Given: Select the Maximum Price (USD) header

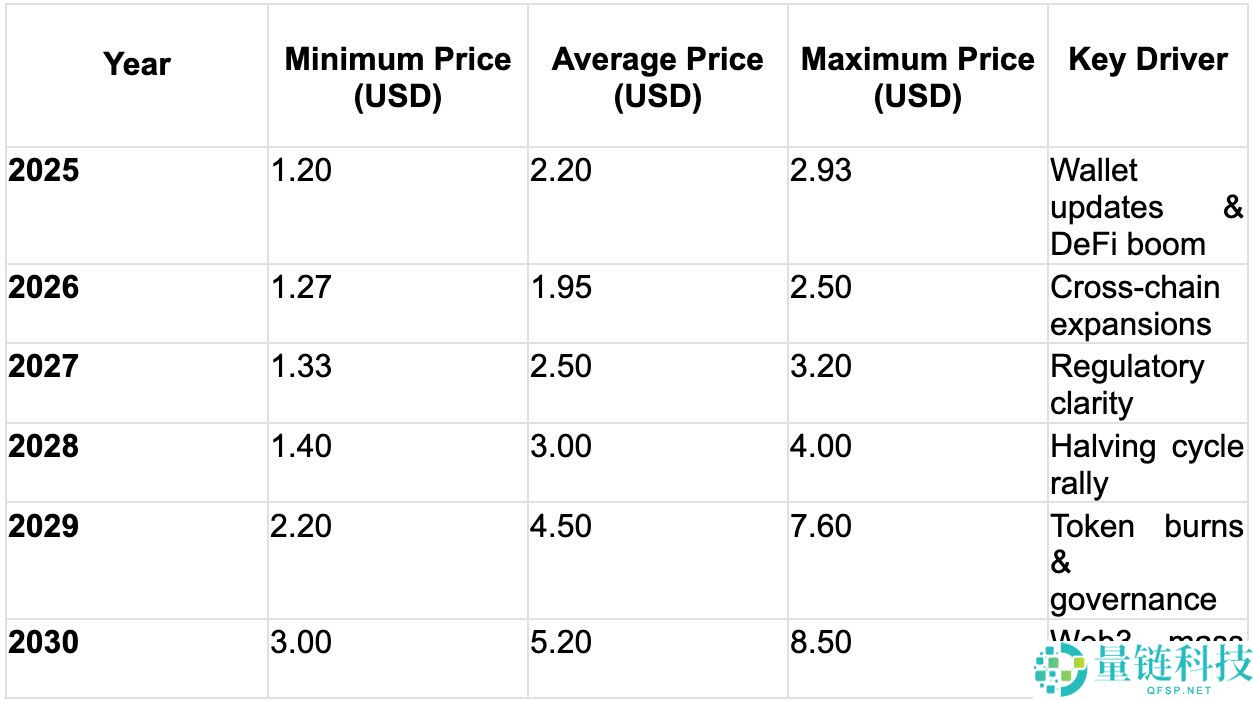Looking at the screenshot, I should [x=917, y=77].
